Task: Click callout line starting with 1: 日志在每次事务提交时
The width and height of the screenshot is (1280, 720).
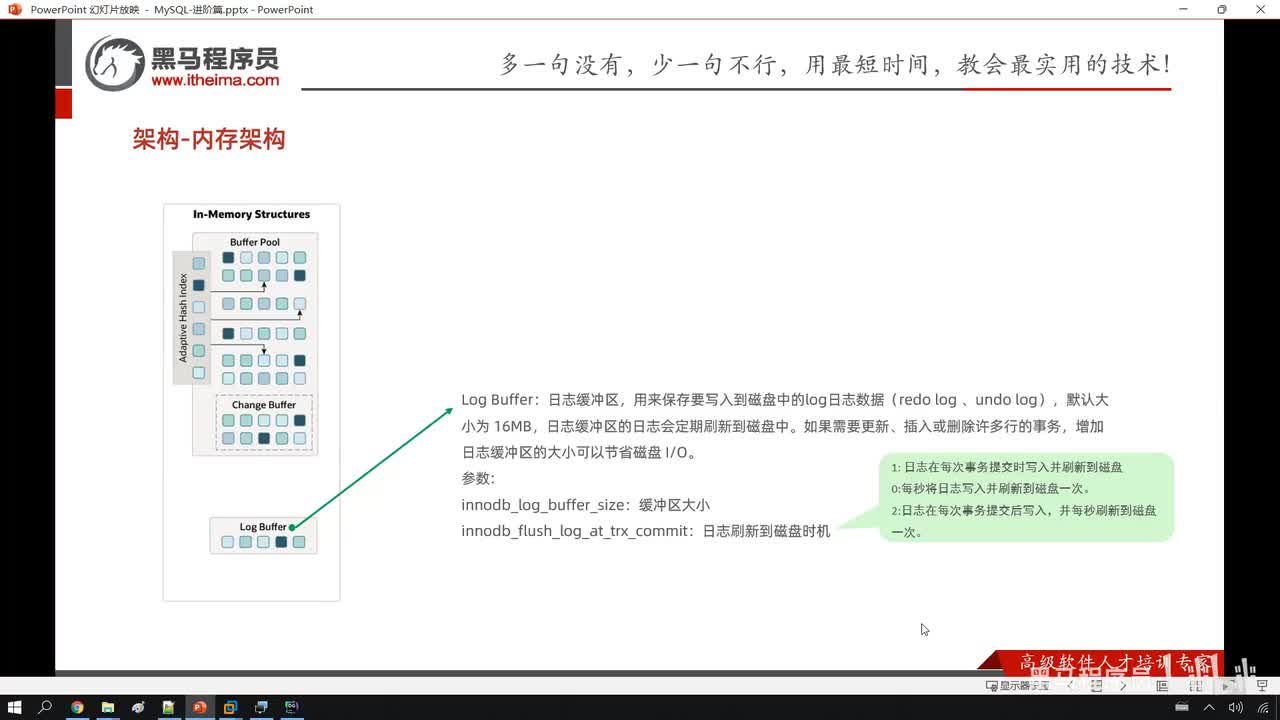Action: pyautogui.click(x=1007, y=467)
